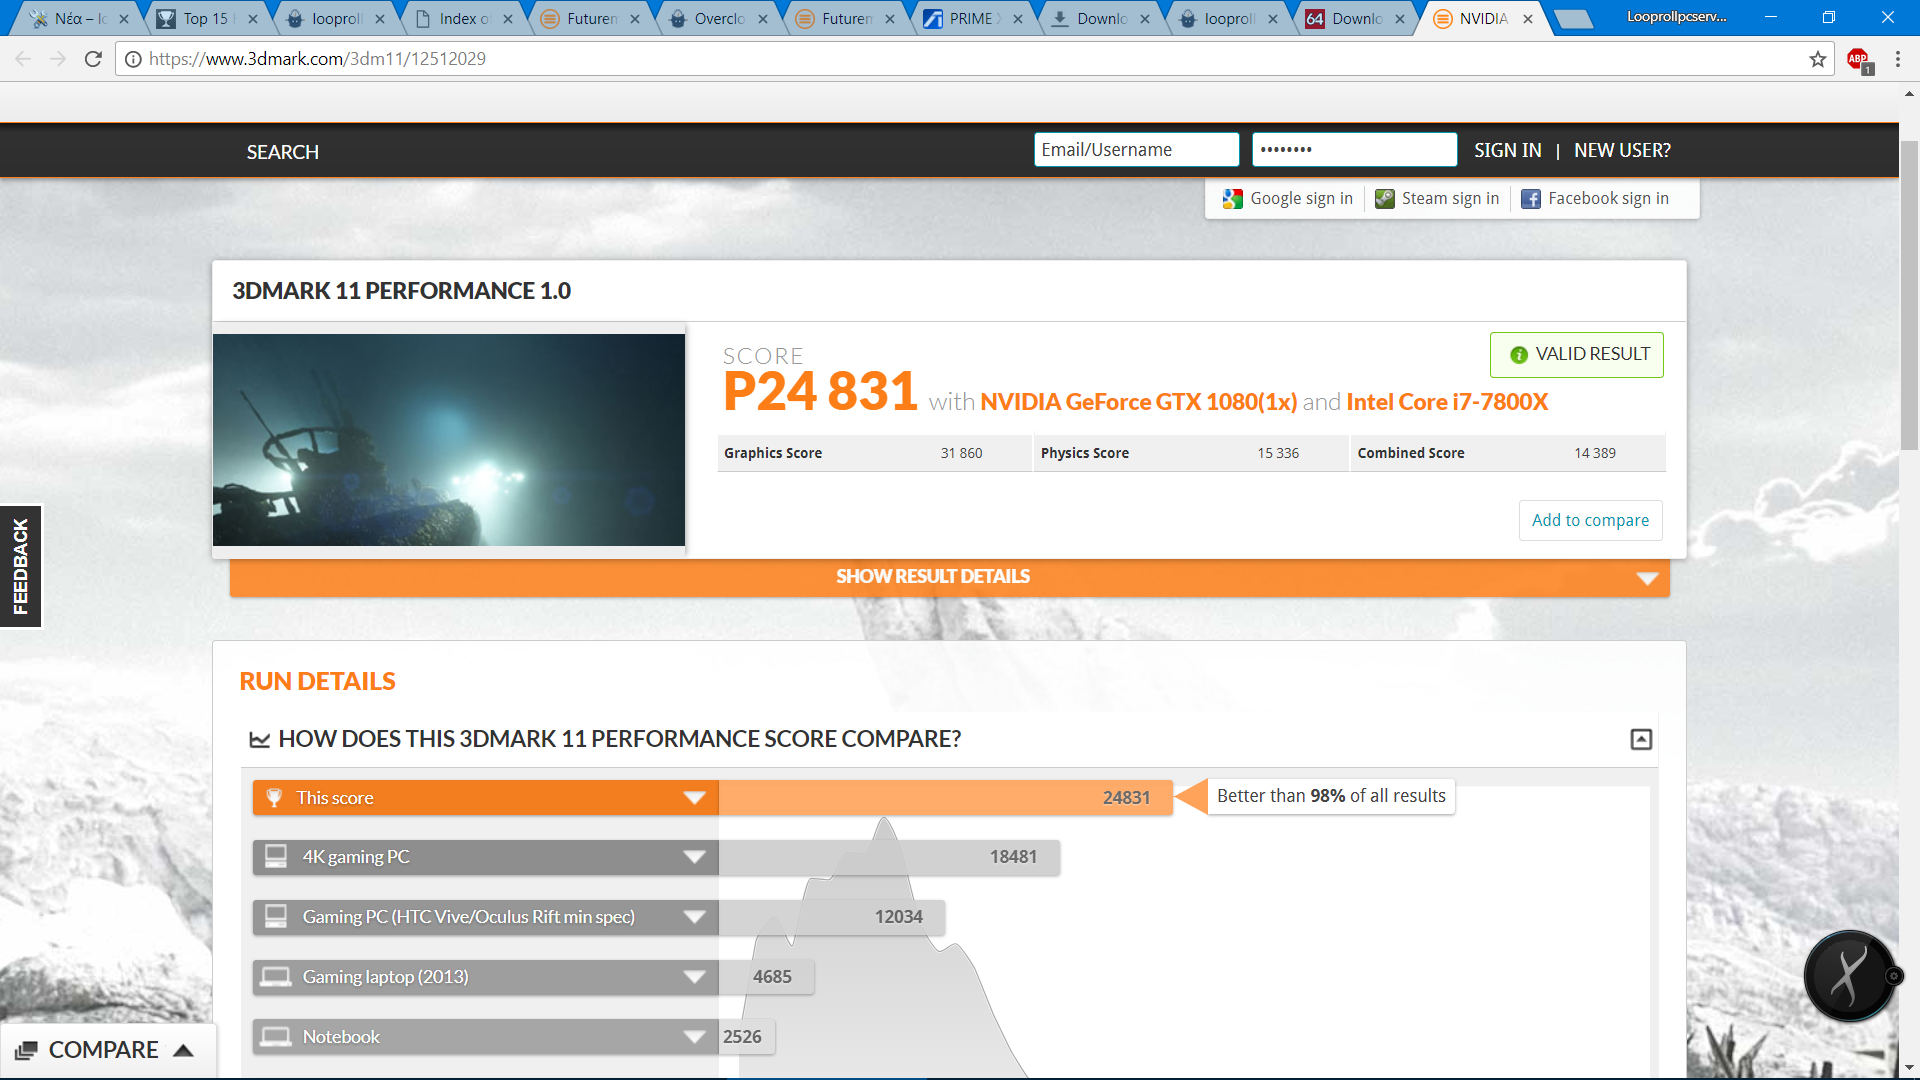Viewport: 1920px width, 1080px height.
Task: View site information icon in address bar
Action: [133, 59]
